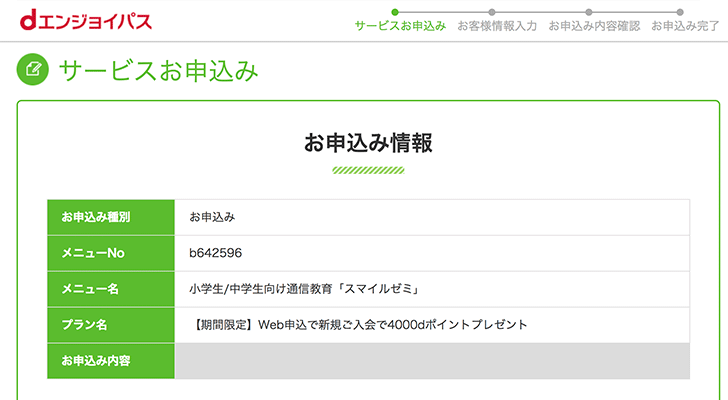
Task: Click the お申込み種別 header cell
Action: point(111,217)
